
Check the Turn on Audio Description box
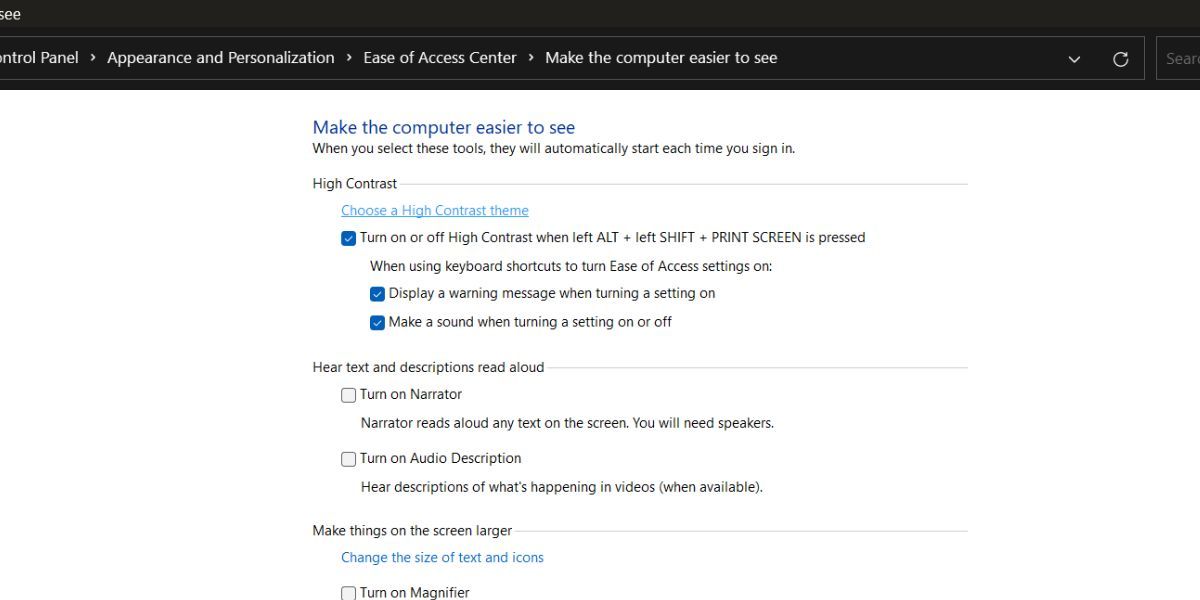[348, 459]
